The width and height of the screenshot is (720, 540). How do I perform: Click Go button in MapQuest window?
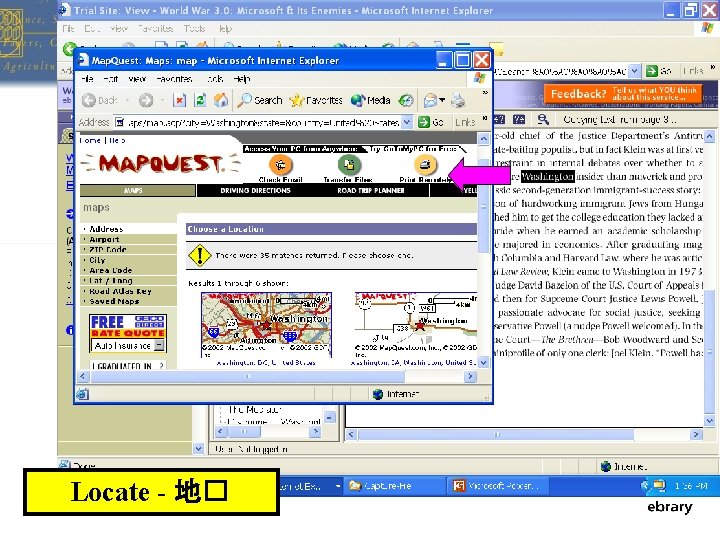point(431,122)
